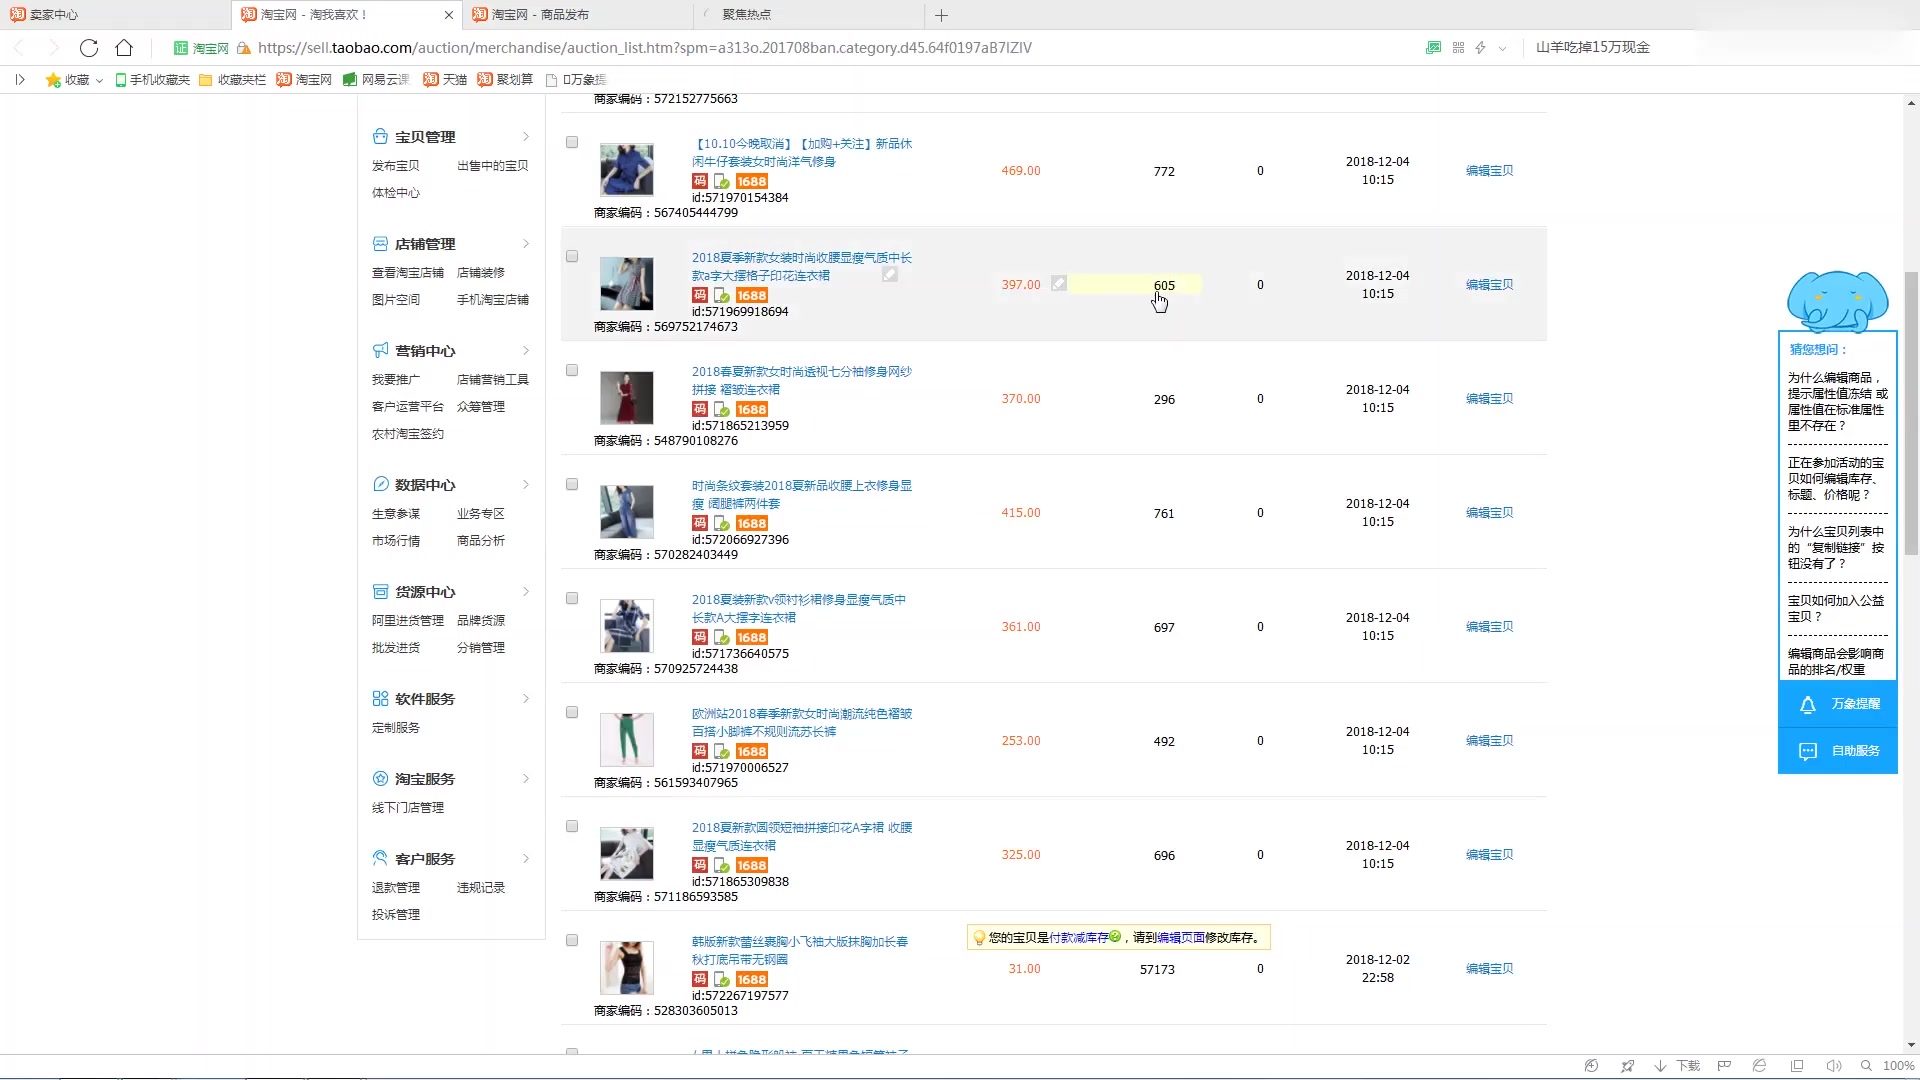The image size is (1920, 1080).
Task: Click 编辑宝贝 for the 469.00 item
Action: click(1489, 171)
